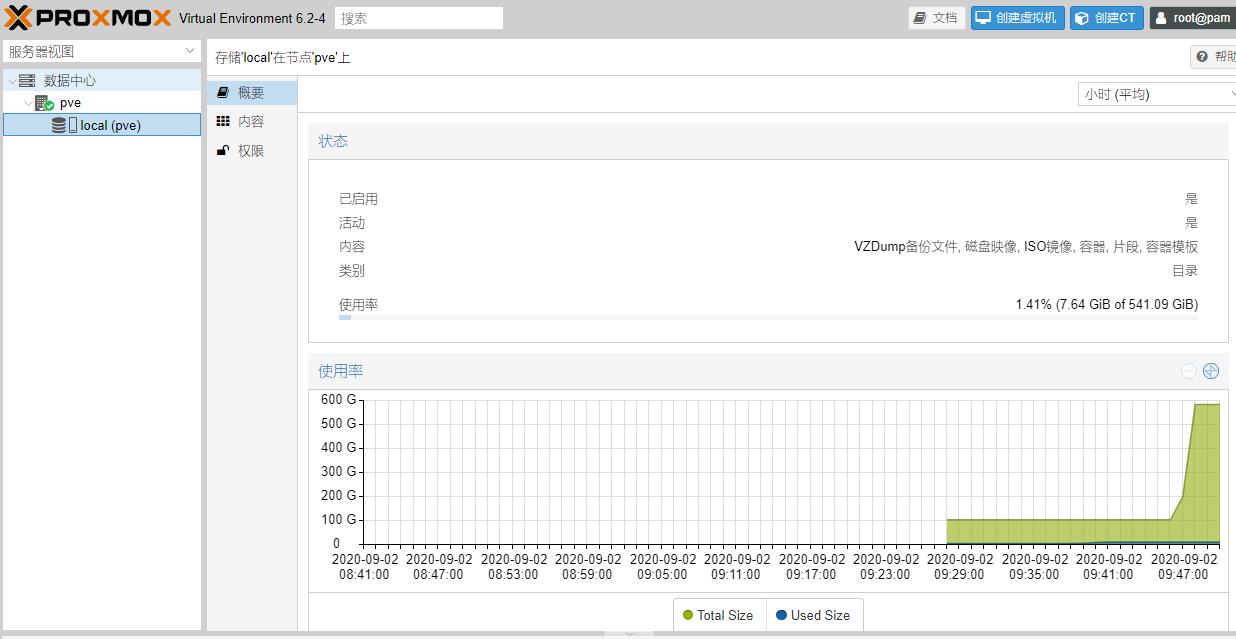Click the pve node icon in sidebar

[x=44, y=101]
